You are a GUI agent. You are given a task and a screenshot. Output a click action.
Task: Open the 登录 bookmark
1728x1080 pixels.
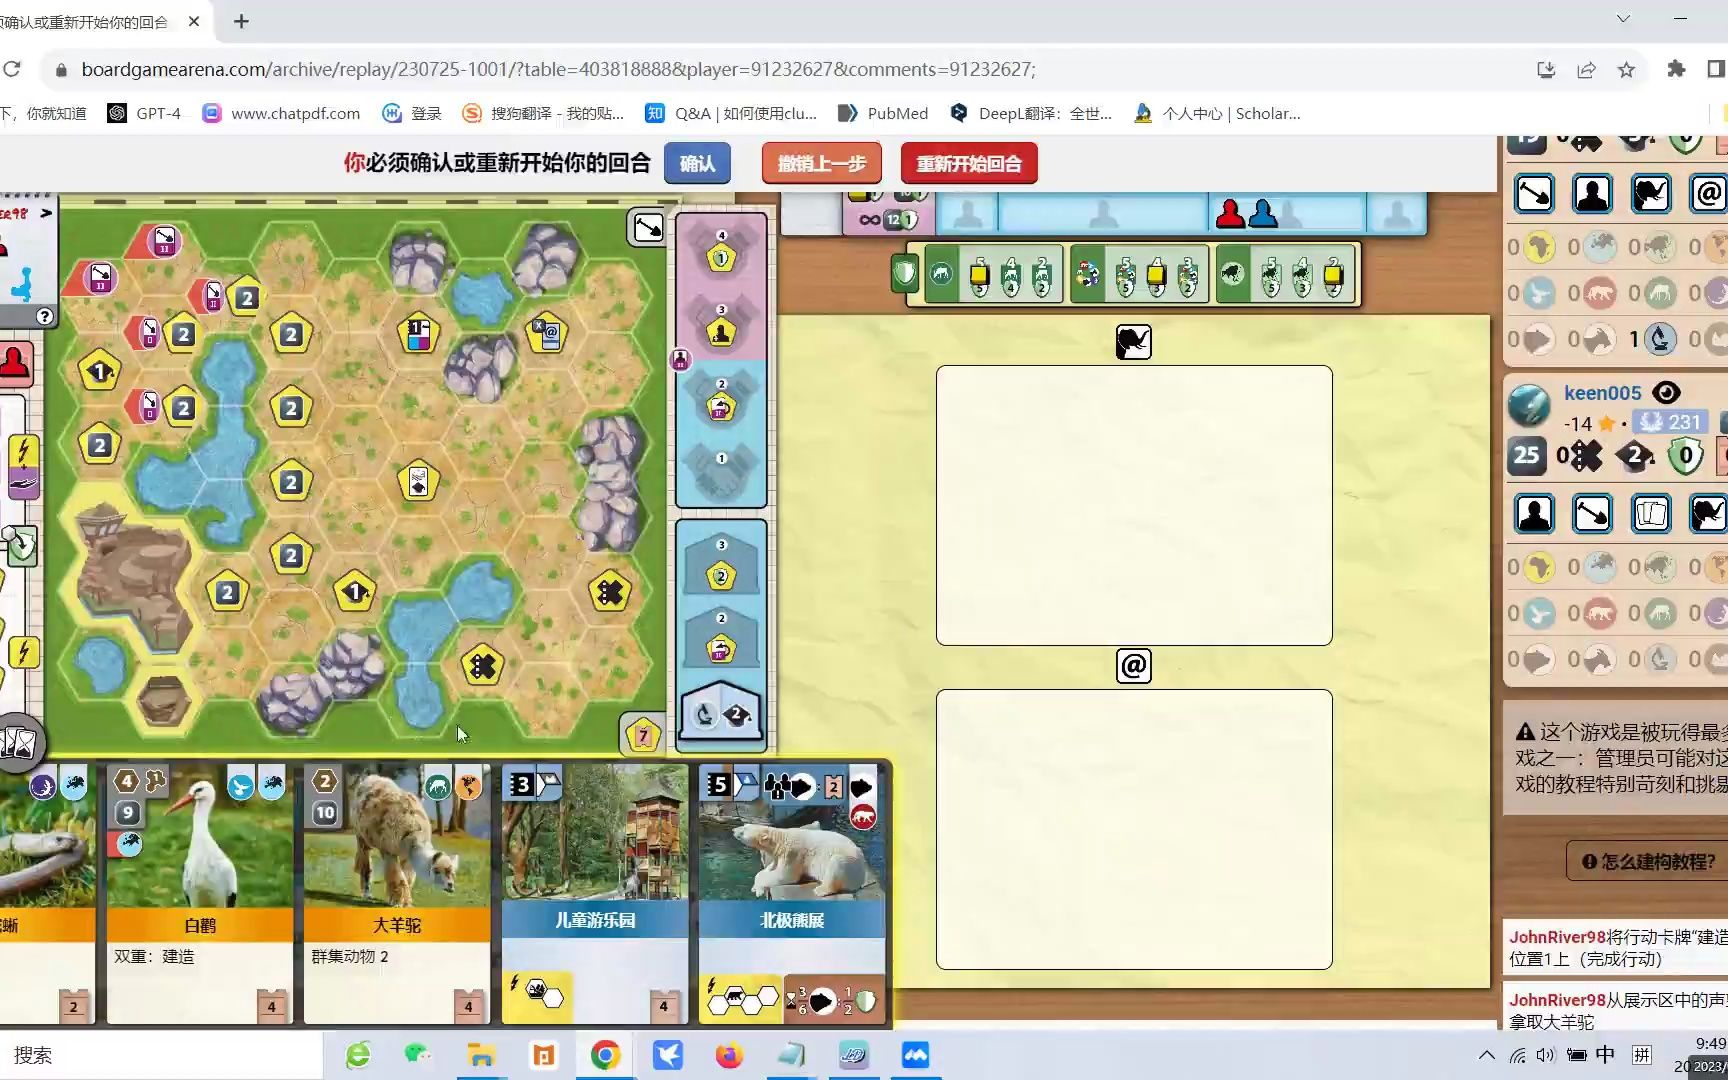(412, 113)
